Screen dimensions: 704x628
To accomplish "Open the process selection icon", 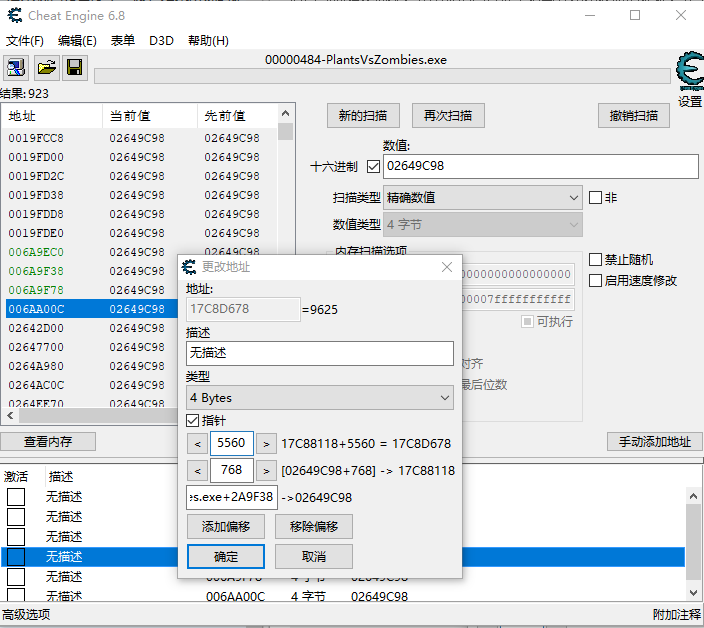I will 16,68.
